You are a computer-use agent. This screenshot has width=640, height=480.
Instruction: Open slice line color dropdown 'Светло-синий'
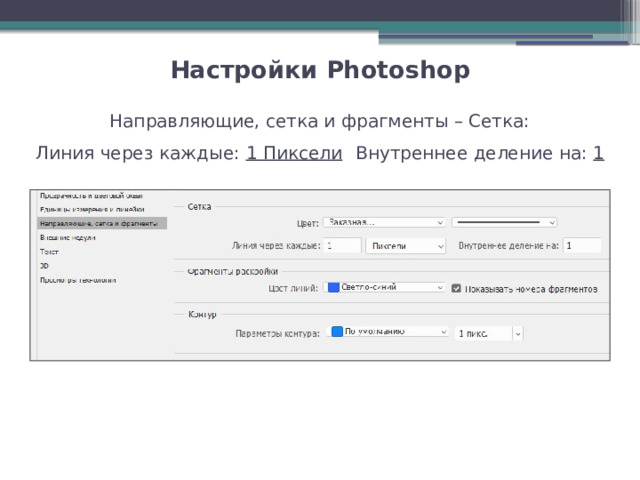point(384,287)
